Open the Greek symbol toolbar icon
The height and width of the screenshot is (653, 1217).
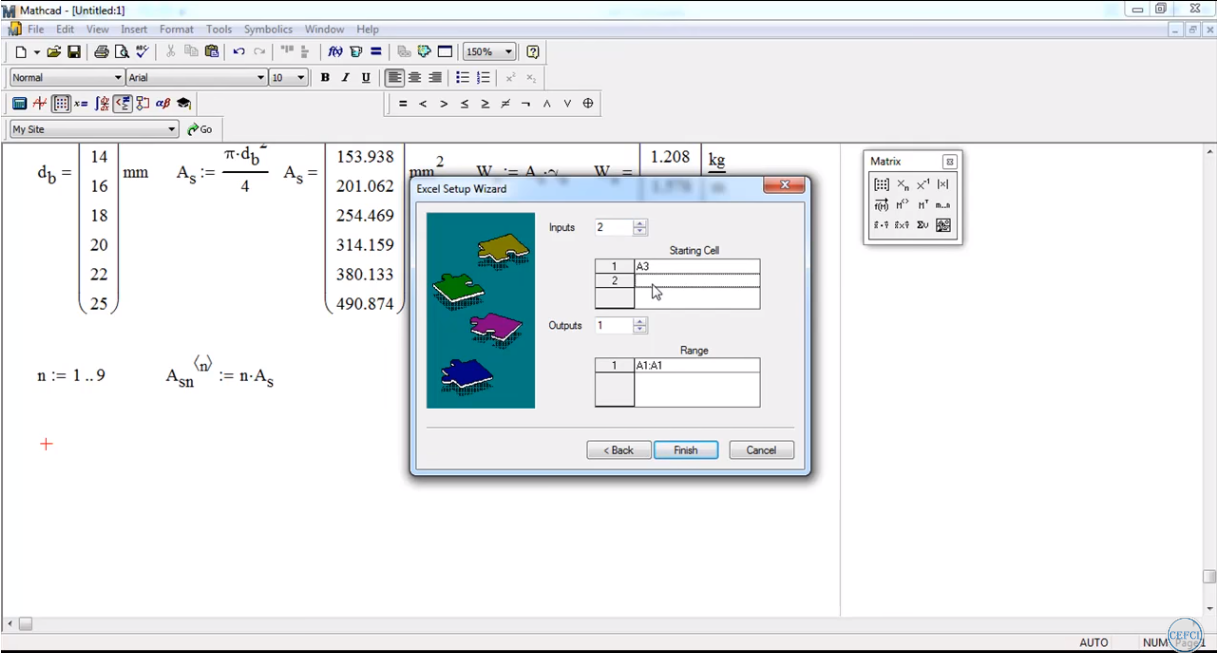(163, 103)
